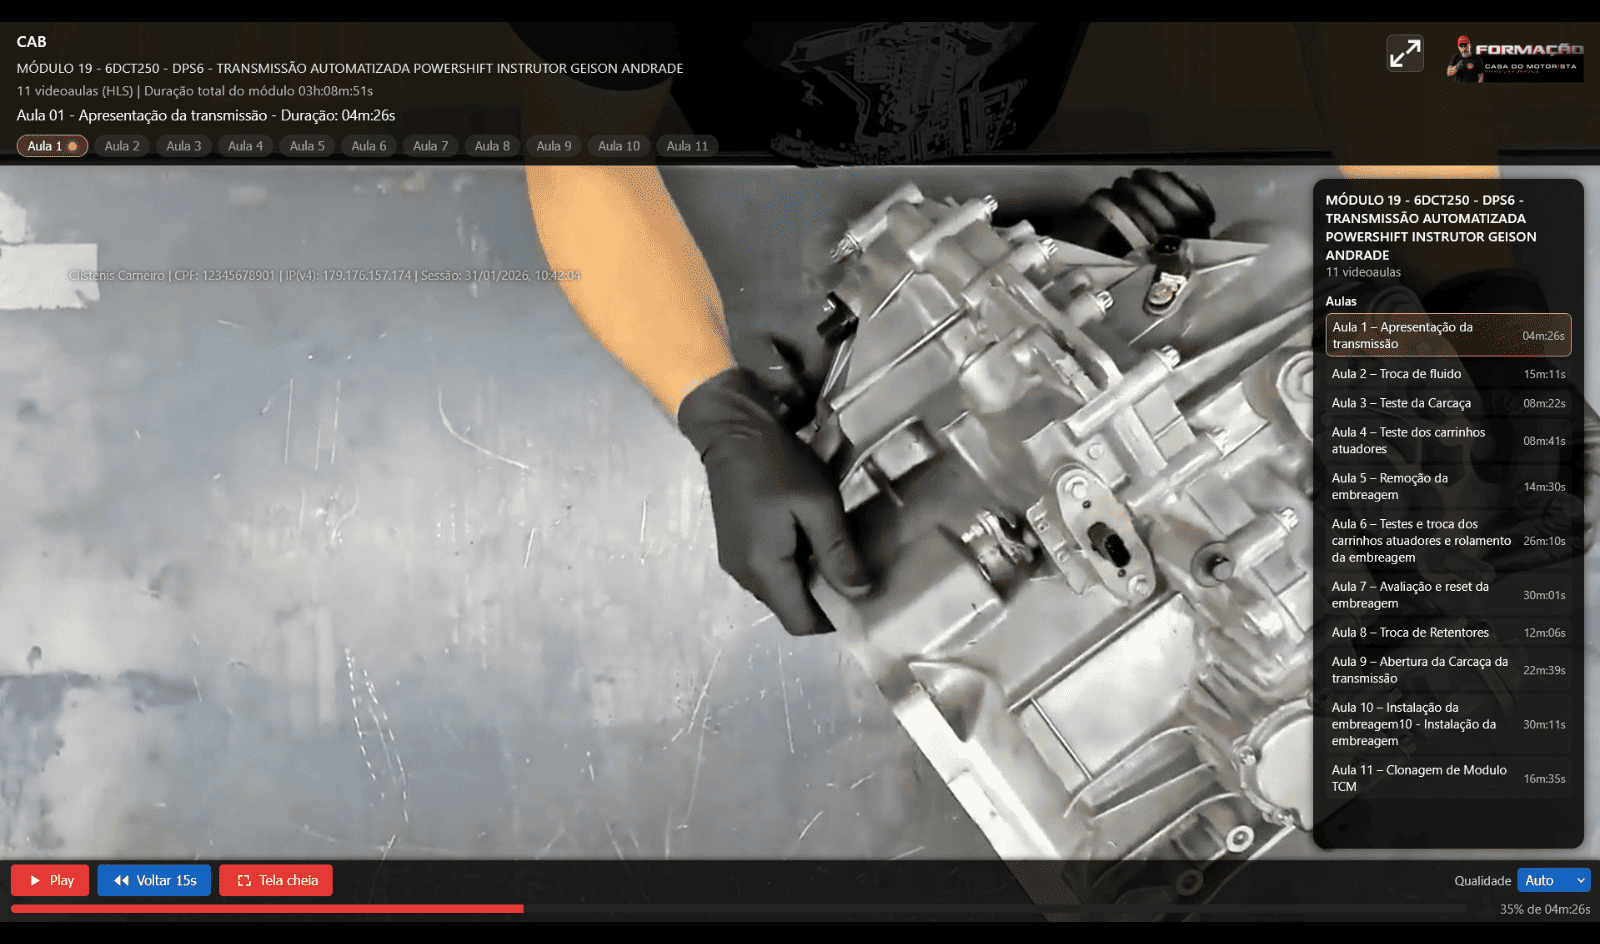1600x944 pixels.
Task: Open the Aula 11 tab
Action: click(687, 146)
